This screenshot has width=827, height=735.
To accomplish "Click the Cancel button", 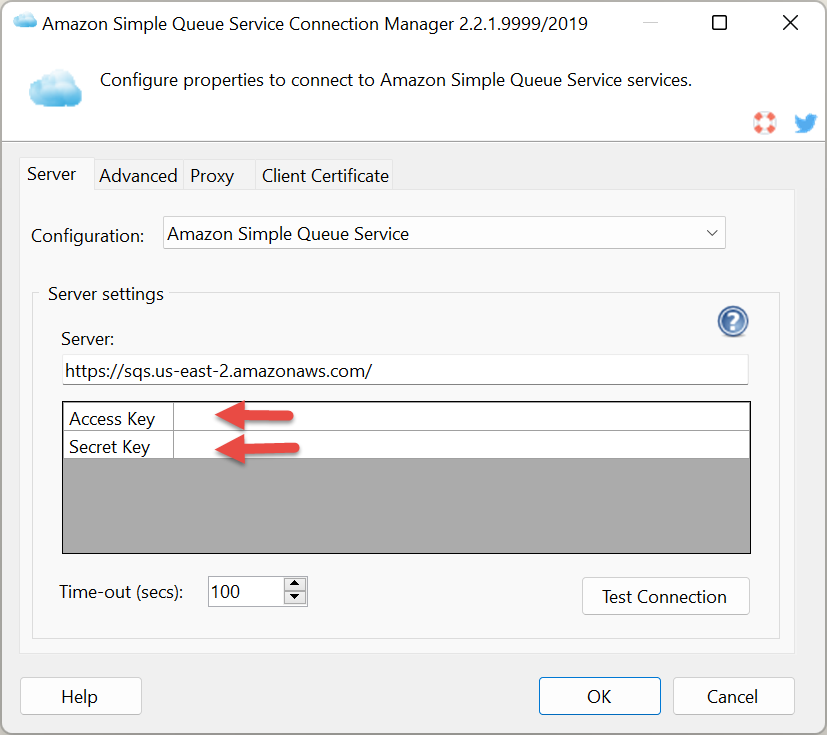I will tap(734, 696).
